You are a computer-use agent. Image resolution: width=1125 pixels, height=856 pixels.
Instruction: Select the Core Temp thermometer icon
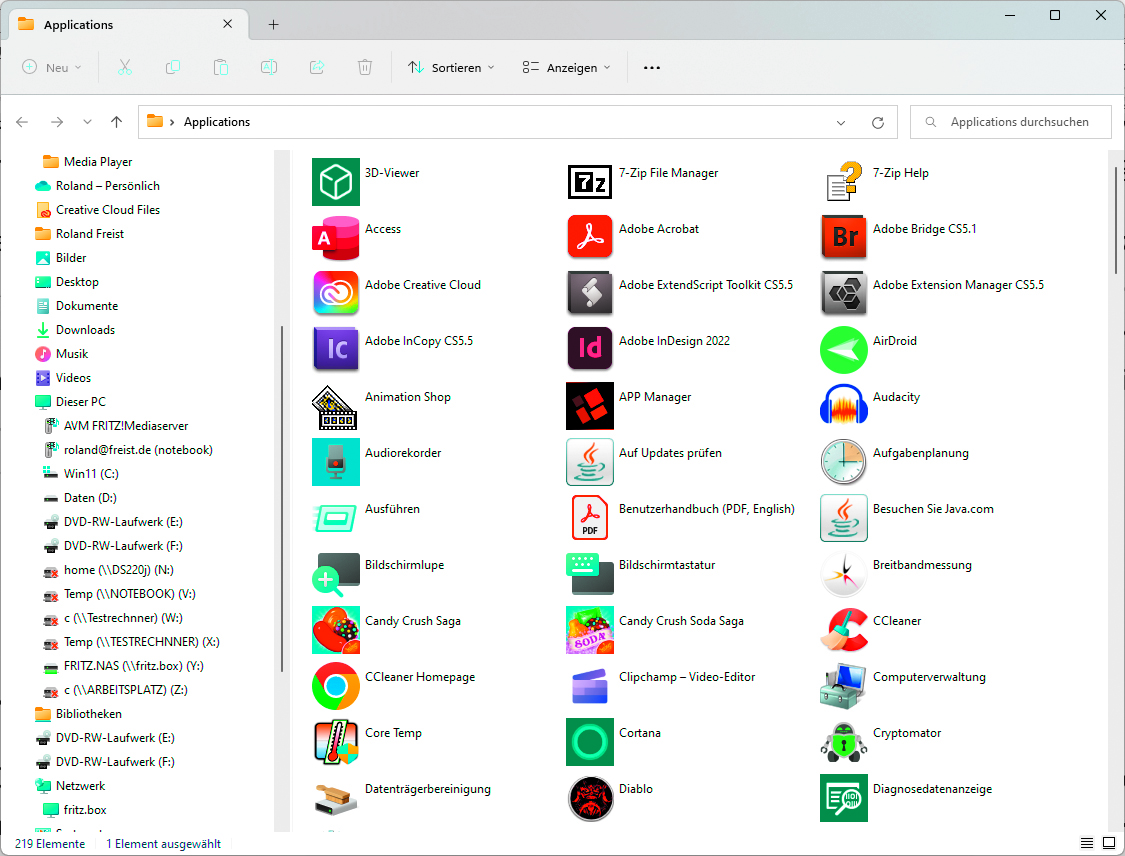pyautogui.click(x=336, y=741)
